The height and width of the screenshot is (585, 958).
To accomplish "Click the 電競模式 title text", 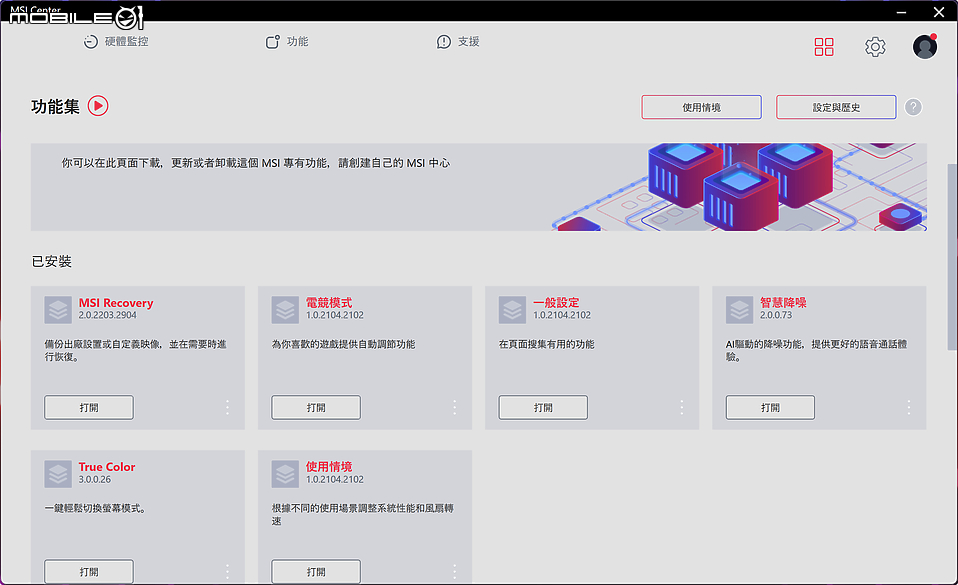I will [329, 303].
